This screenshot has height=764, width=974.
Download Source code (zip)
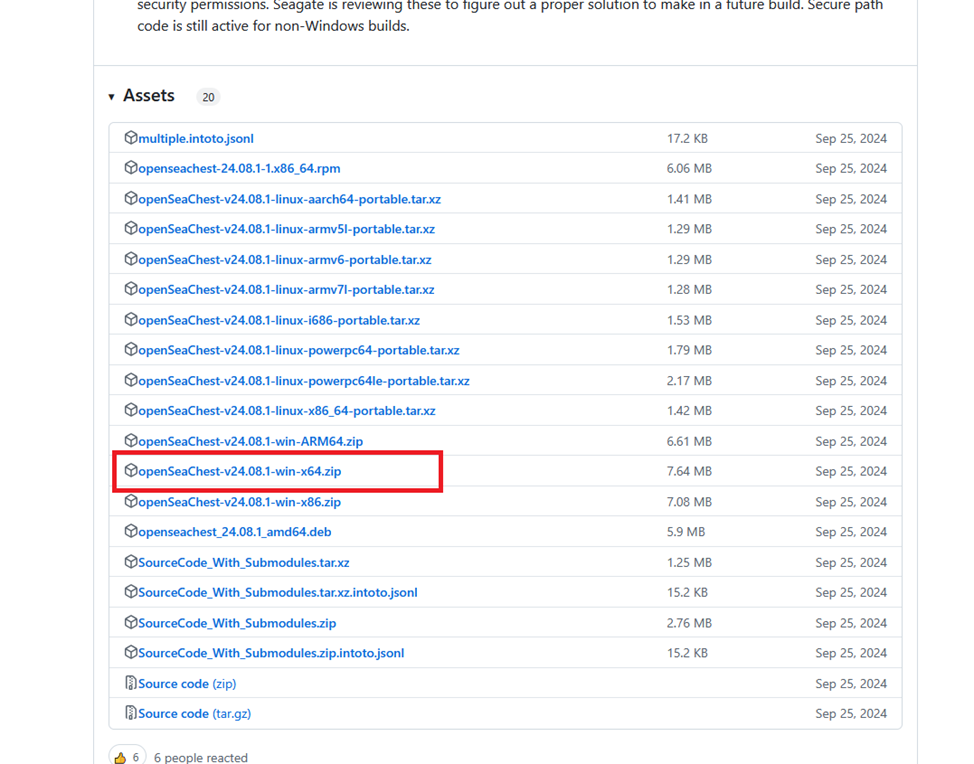[187, 683]
